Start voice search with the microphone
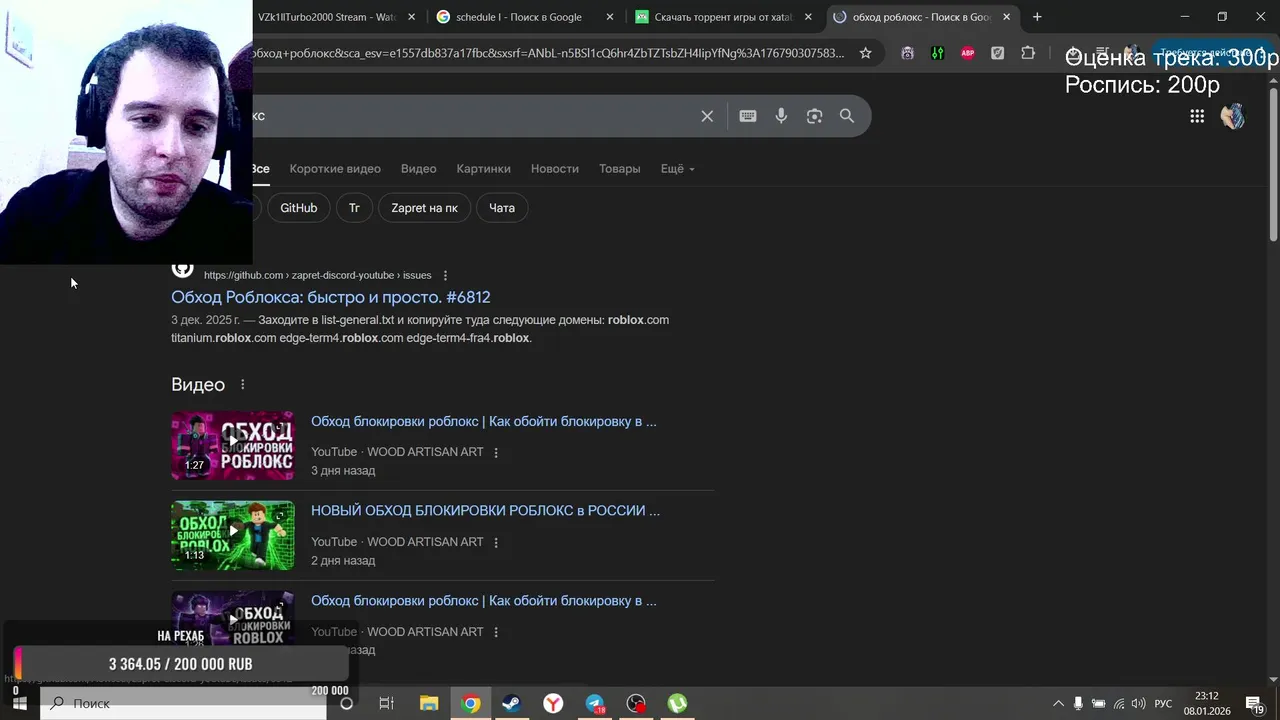This screenshot has height=720, width=1280. (x=781, y=116)
